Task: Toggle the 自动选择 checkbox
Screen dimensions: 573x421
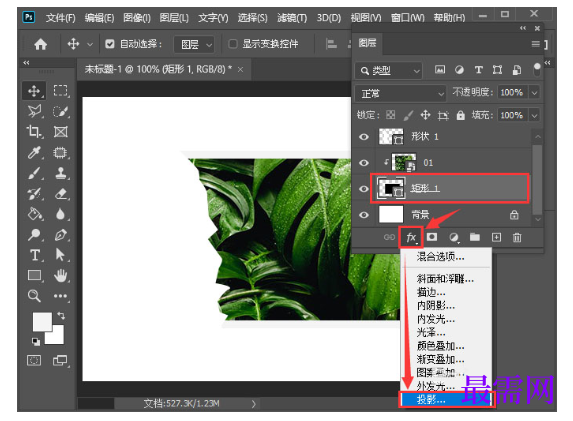Action: click(x=110, y=44)
